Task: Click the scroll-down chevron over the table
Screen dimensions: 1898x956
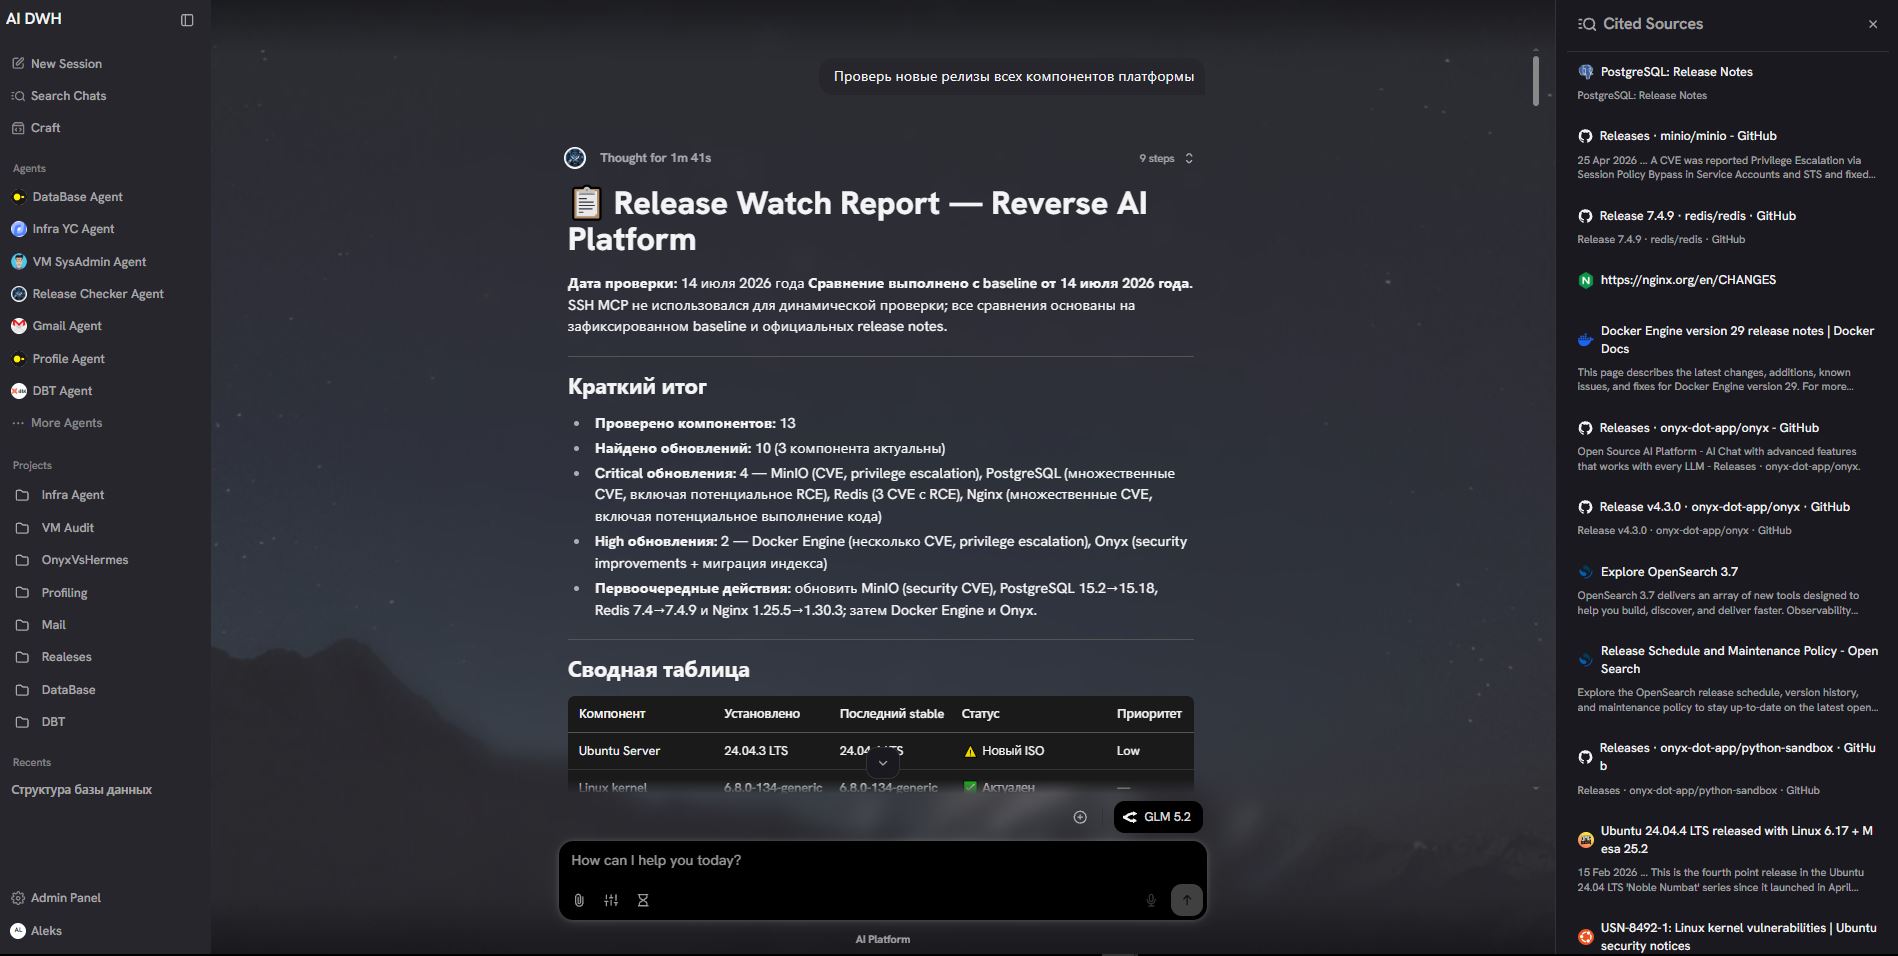Action: pos(882,763)
